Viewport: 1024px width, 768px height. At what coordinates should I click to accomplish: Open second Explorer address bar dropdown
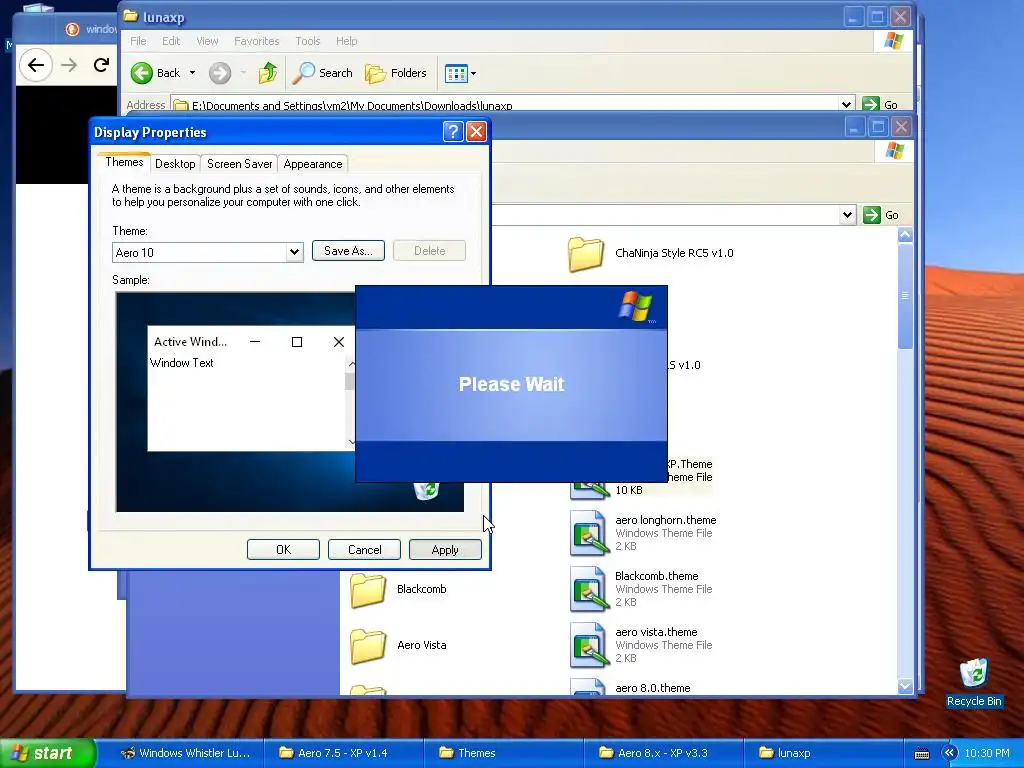point(847,215)
